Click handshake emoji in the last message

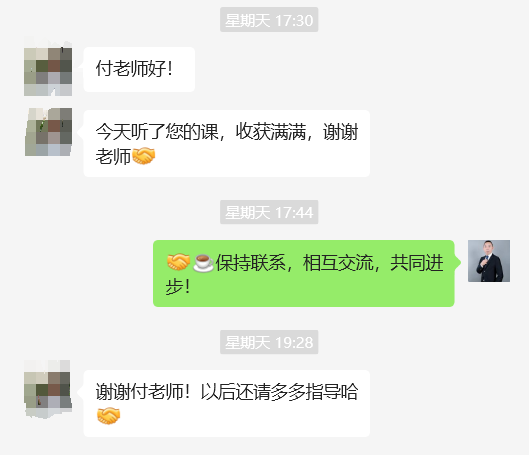108,416
